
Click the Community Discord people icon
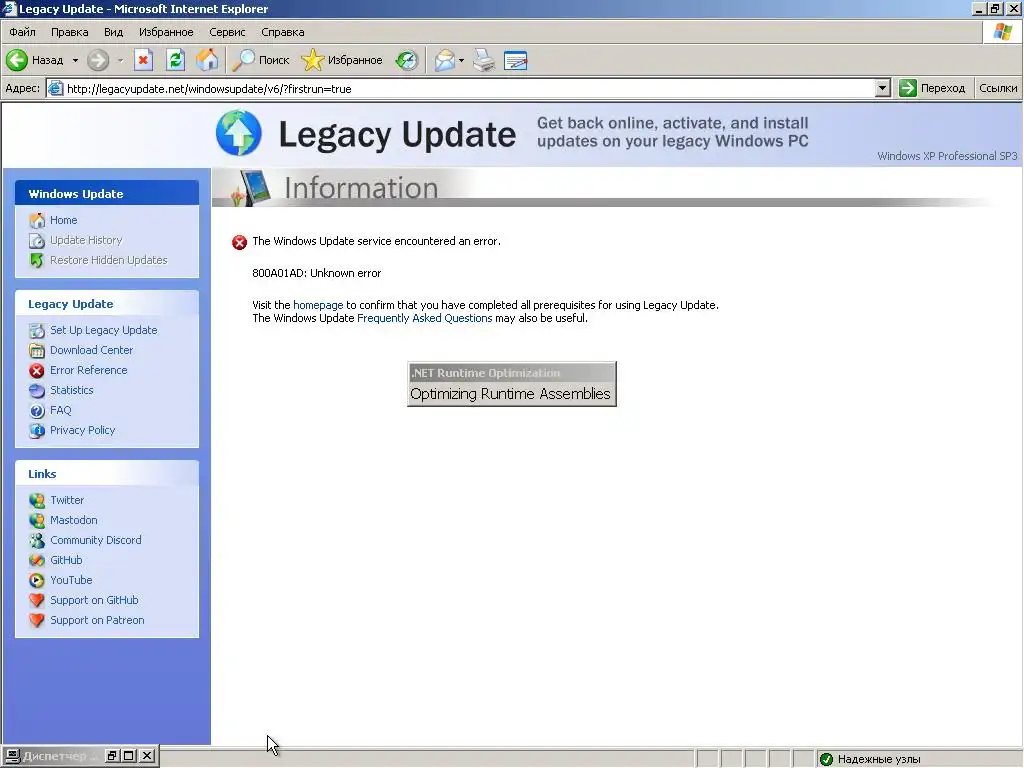37,540
